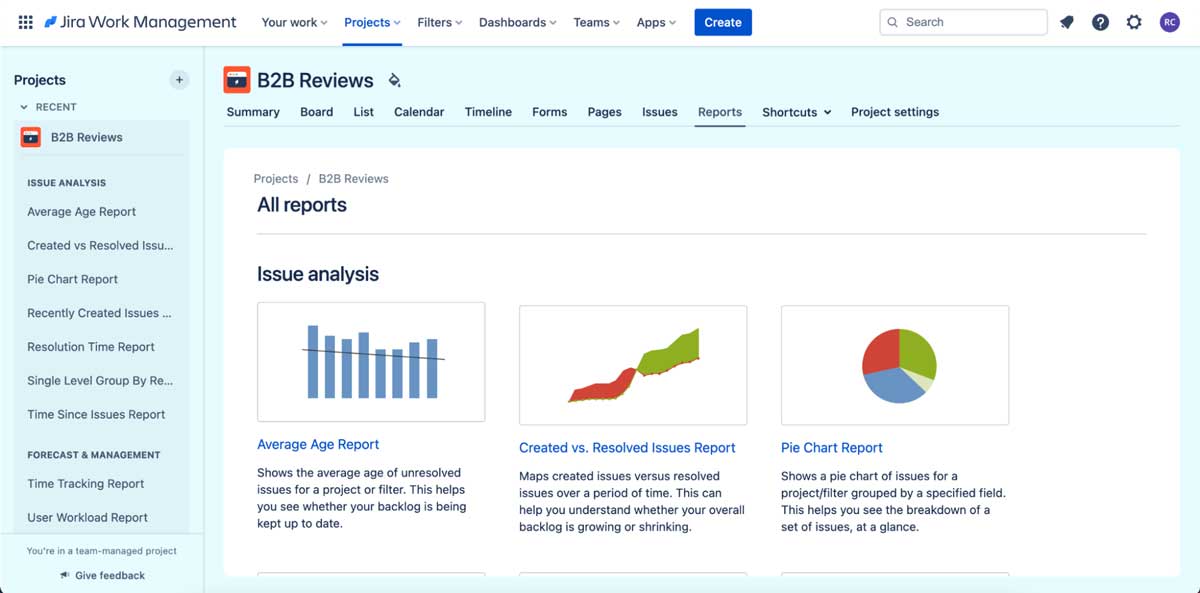This screenshot has height=593, width=1200.
Task: Click the B2B Reviews project avatar in sidebar
Action: (x=31, y=136)
